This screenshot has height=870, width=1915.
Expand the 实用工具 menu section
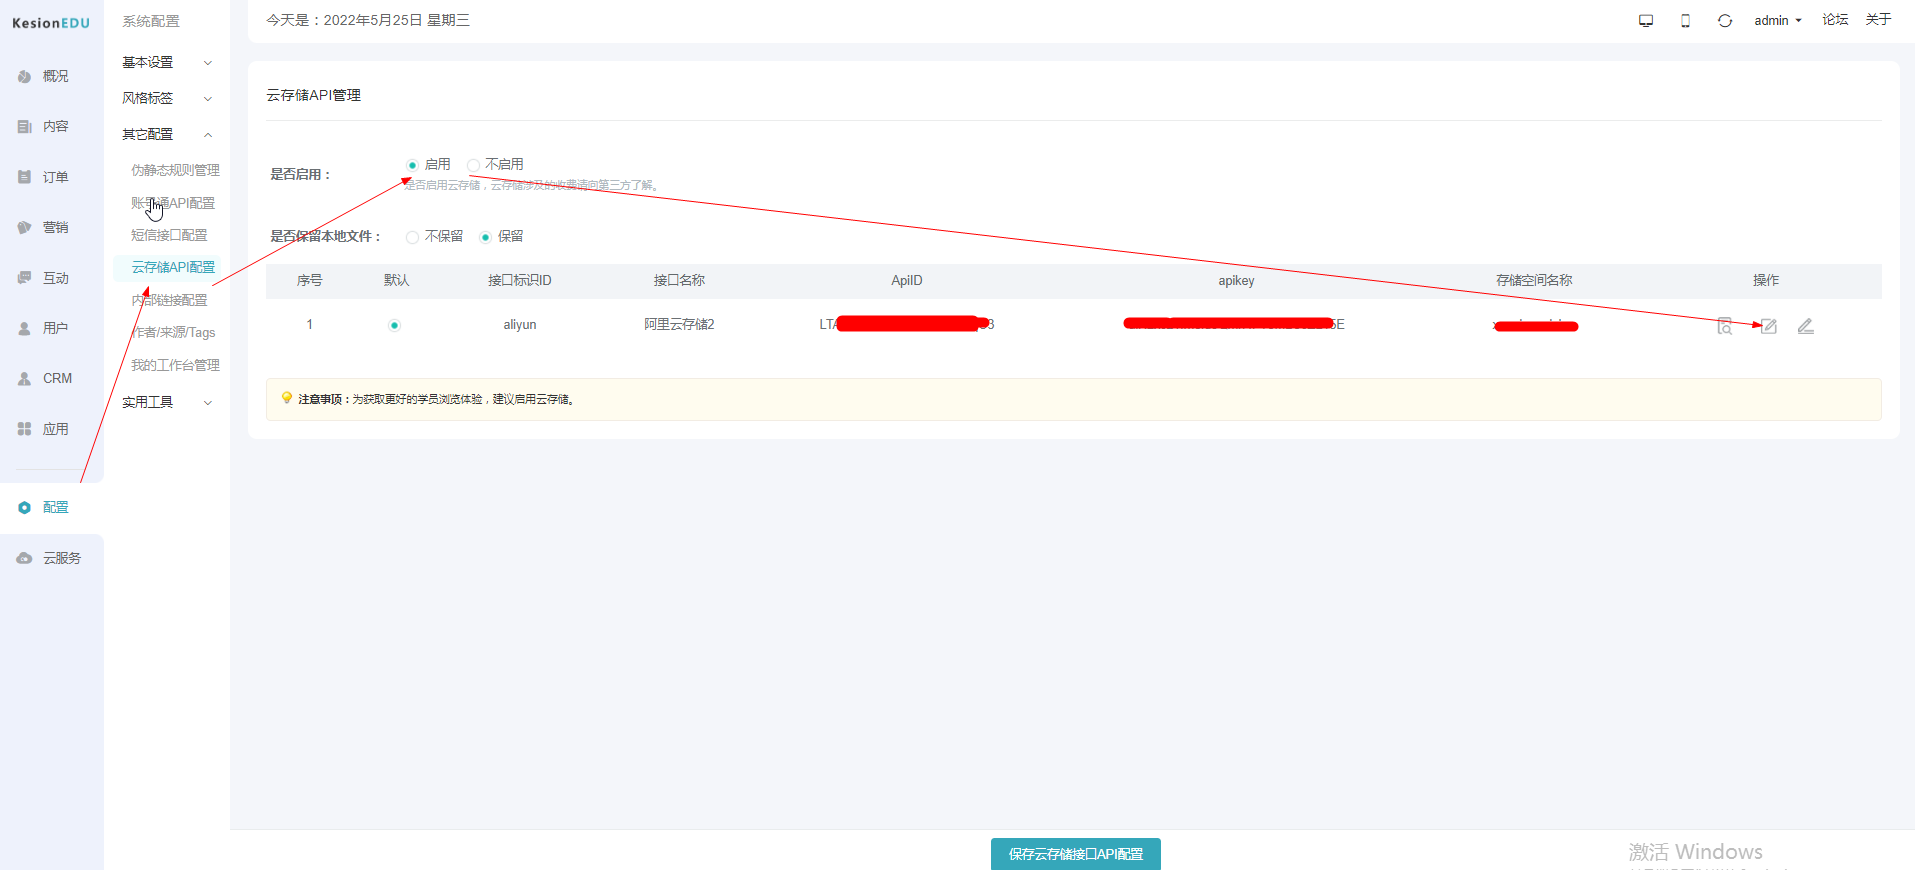pos(166,402)
